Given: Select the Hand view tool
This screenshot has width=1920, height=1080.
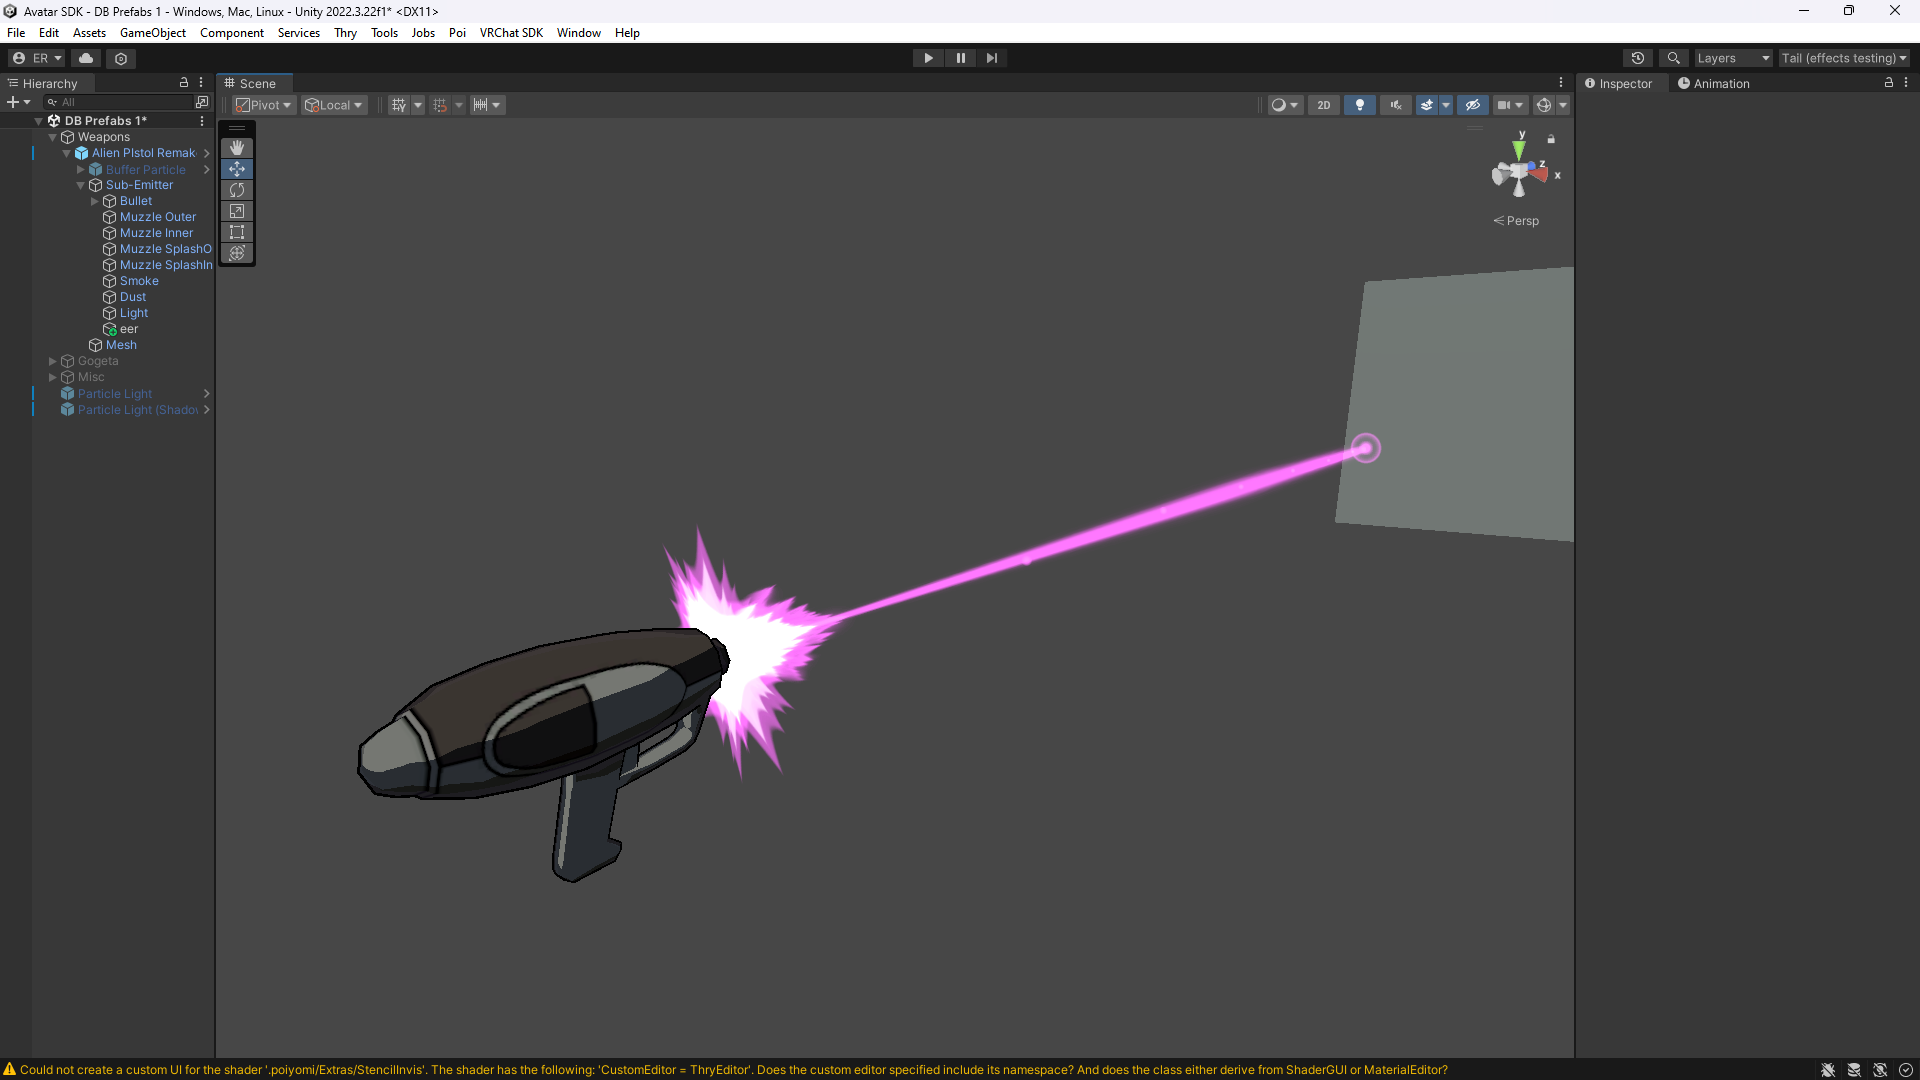Looking at the screenshot, I should pos(237,148).
